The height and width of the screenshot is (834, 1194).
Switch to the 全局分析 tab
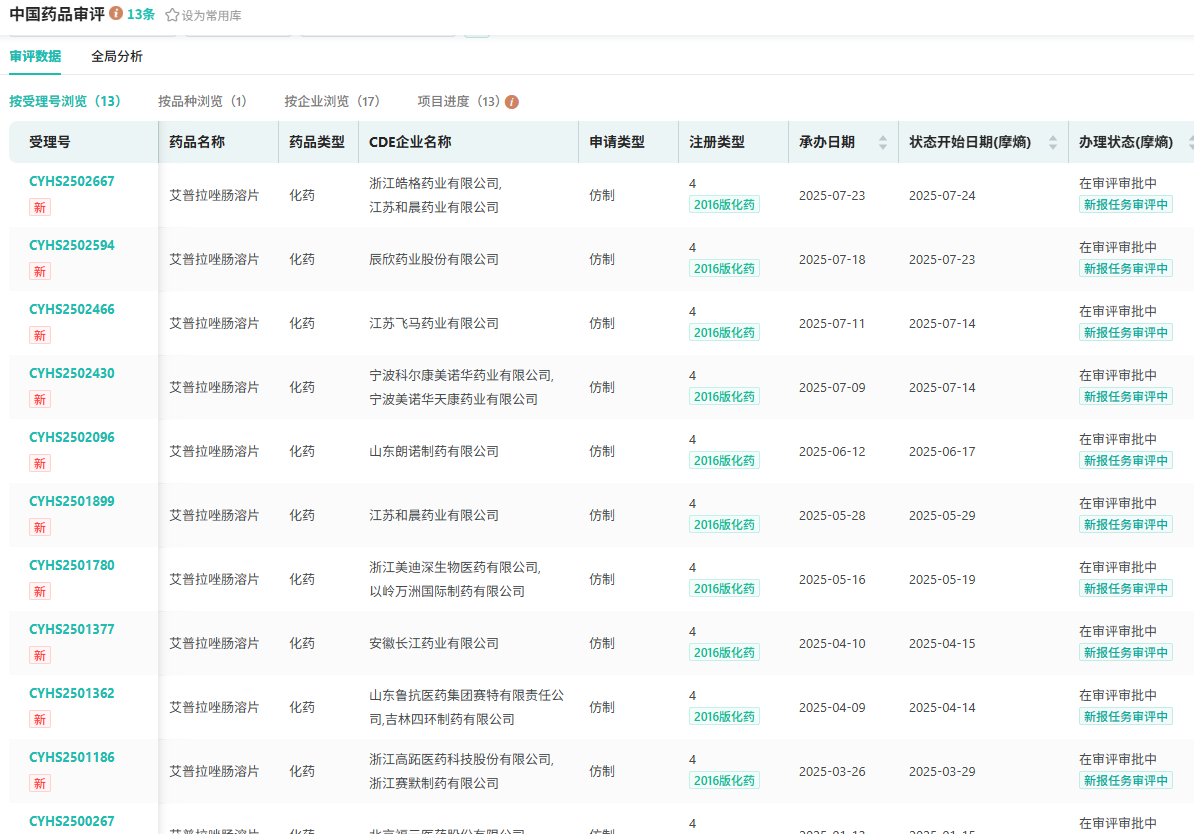click(x=117, y=57)
